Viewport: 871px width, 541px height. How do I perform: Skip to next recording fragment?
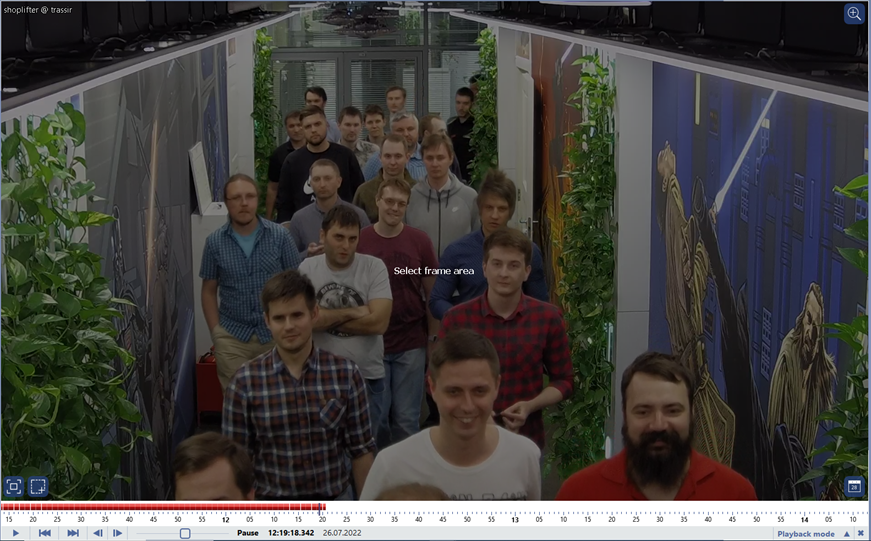pyautogui.click(x=73, y=534)
